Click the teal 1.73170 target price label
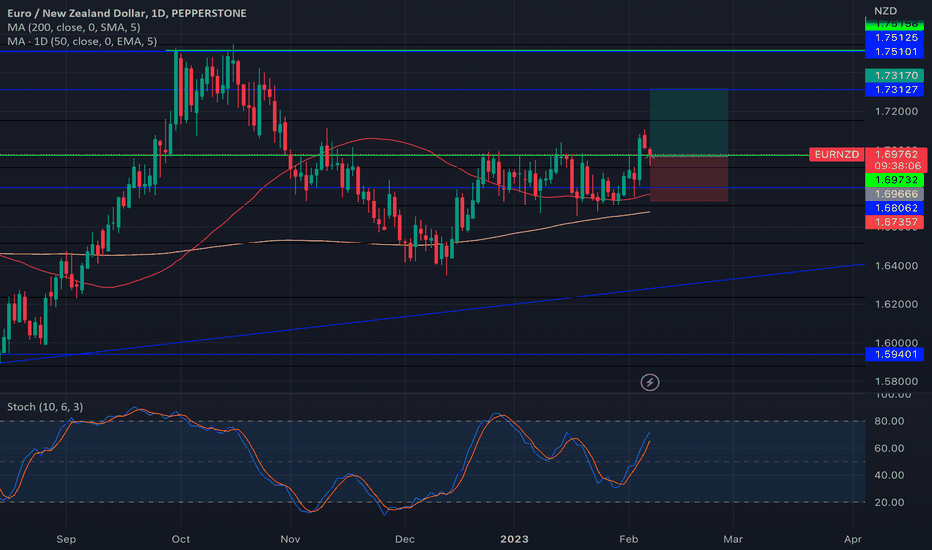Viewport: 932px width, 550px height. 895,76
